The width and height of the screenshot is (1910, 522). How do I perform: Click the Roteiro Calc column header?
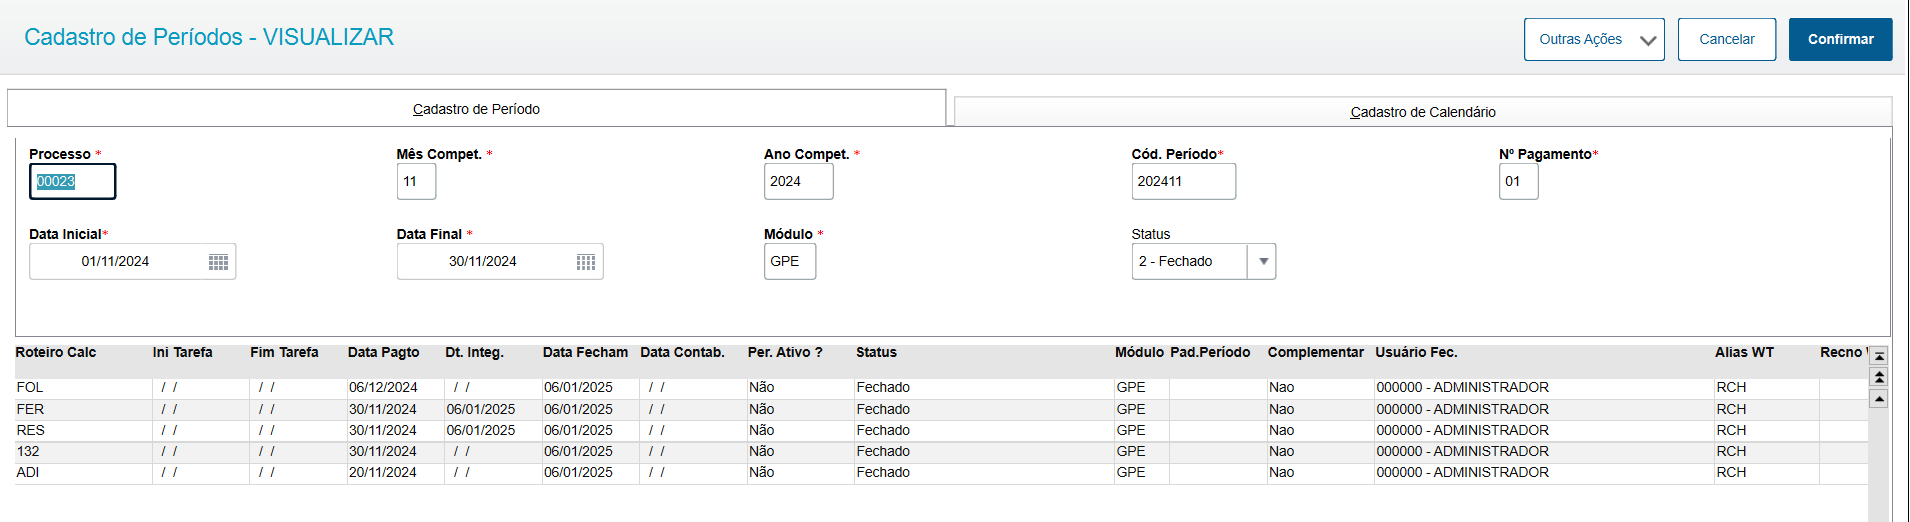pyautogui.click(x=56, y=352)
